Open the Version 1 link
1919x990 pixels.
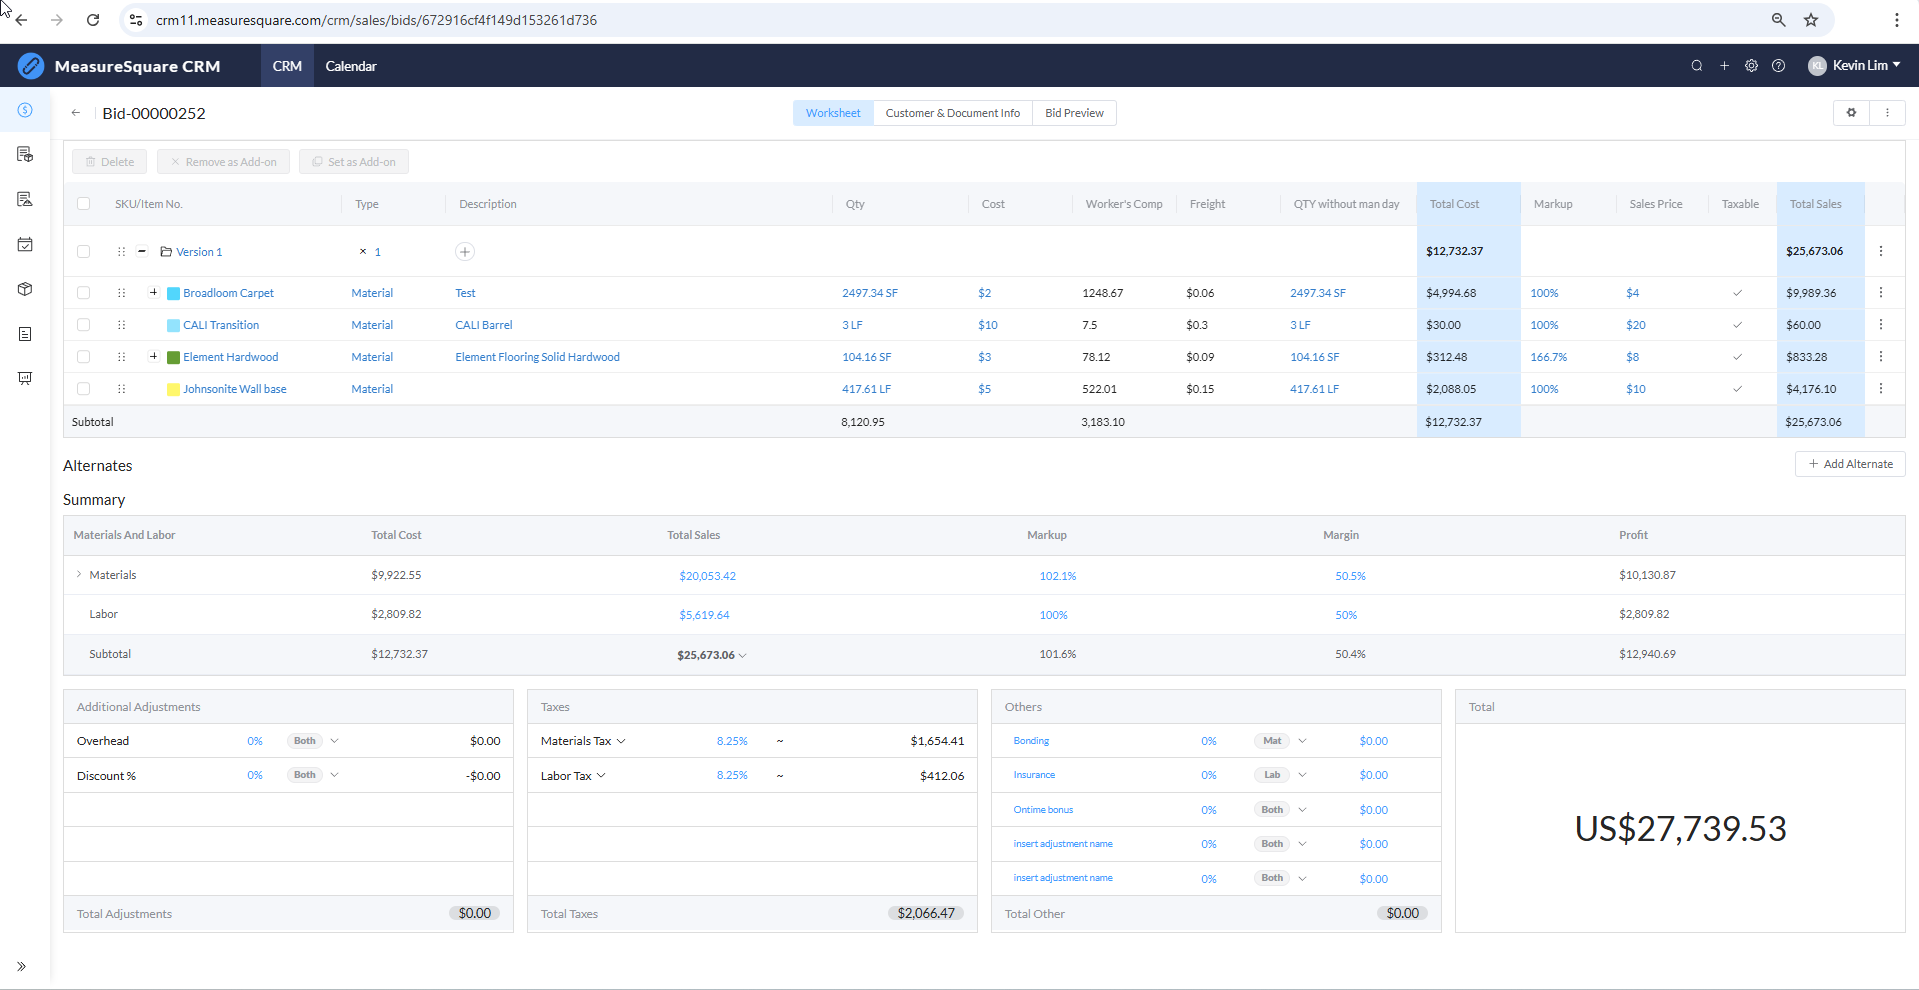point(199,252)
